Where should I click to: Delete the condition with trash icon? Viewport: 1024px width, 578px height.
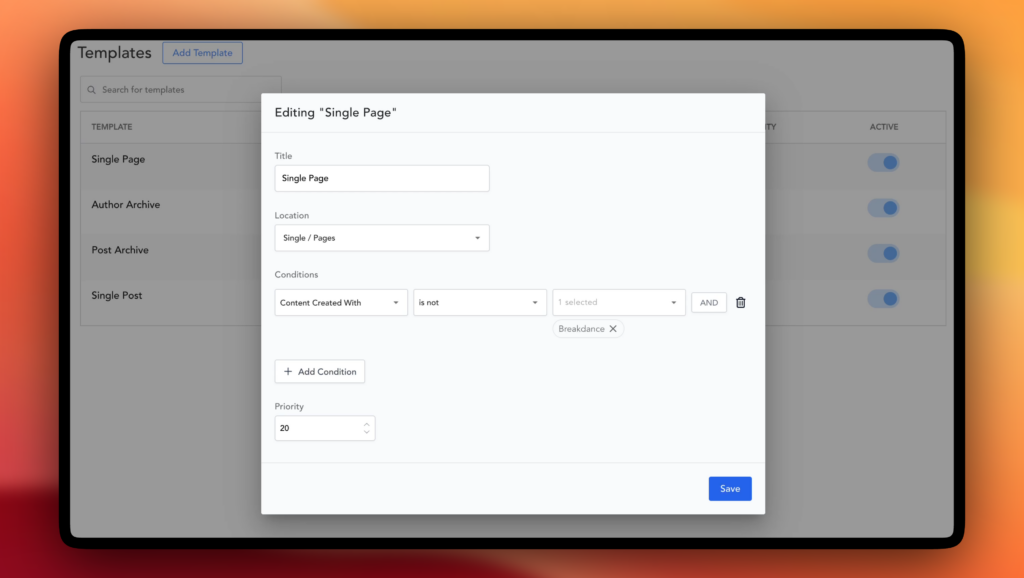pyautogui.click(x=740, y=303)
